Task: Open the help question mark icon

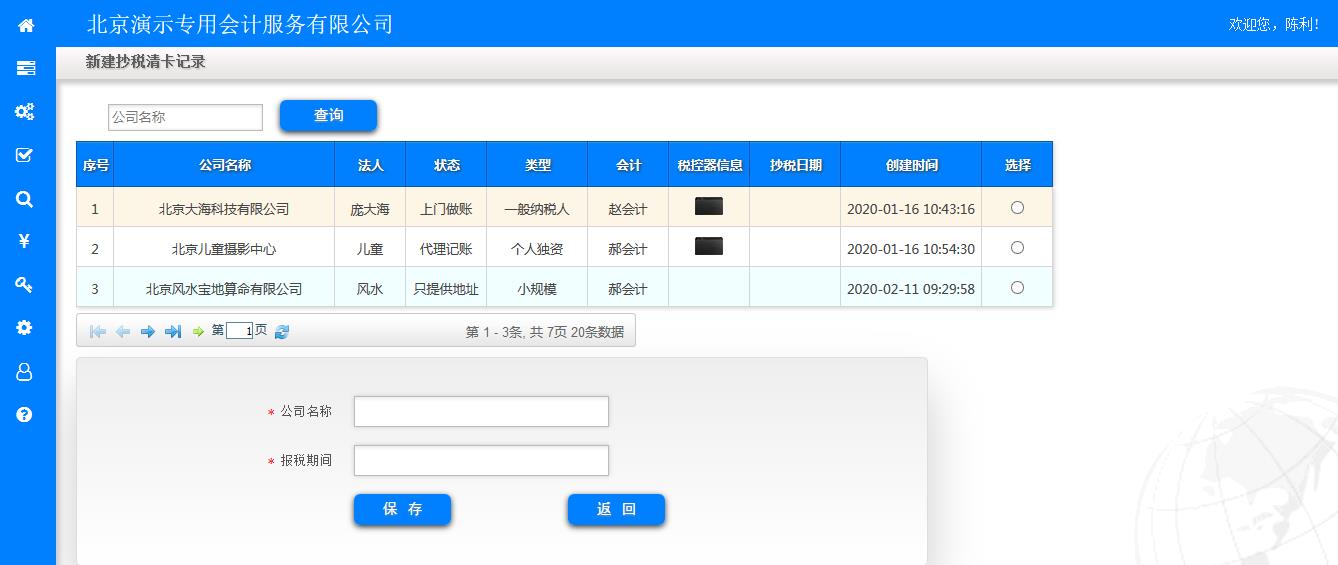Action: (x=25, y=414)
